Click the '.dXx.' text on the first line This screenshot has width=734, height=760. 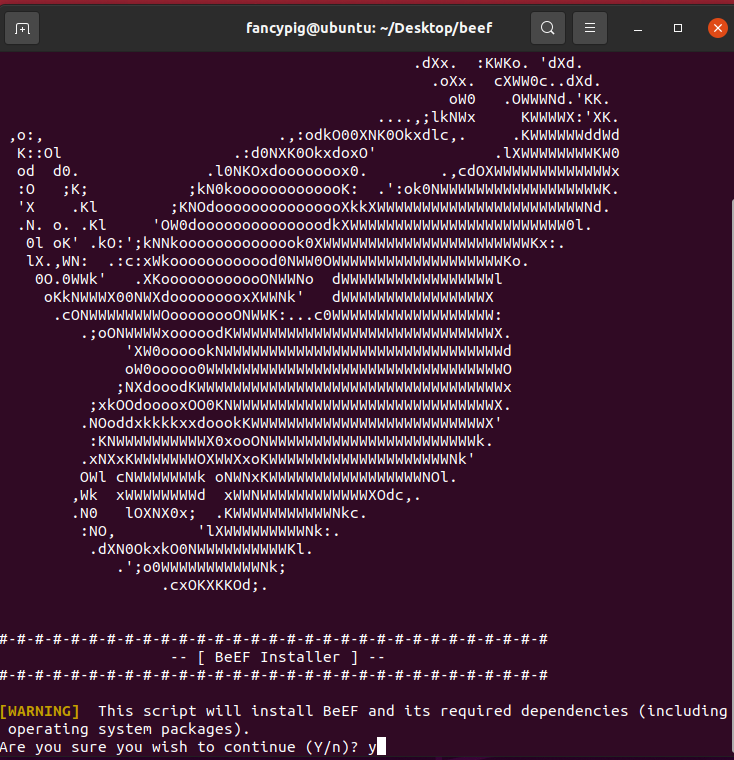pyautogui.click(x=435, y=63)
